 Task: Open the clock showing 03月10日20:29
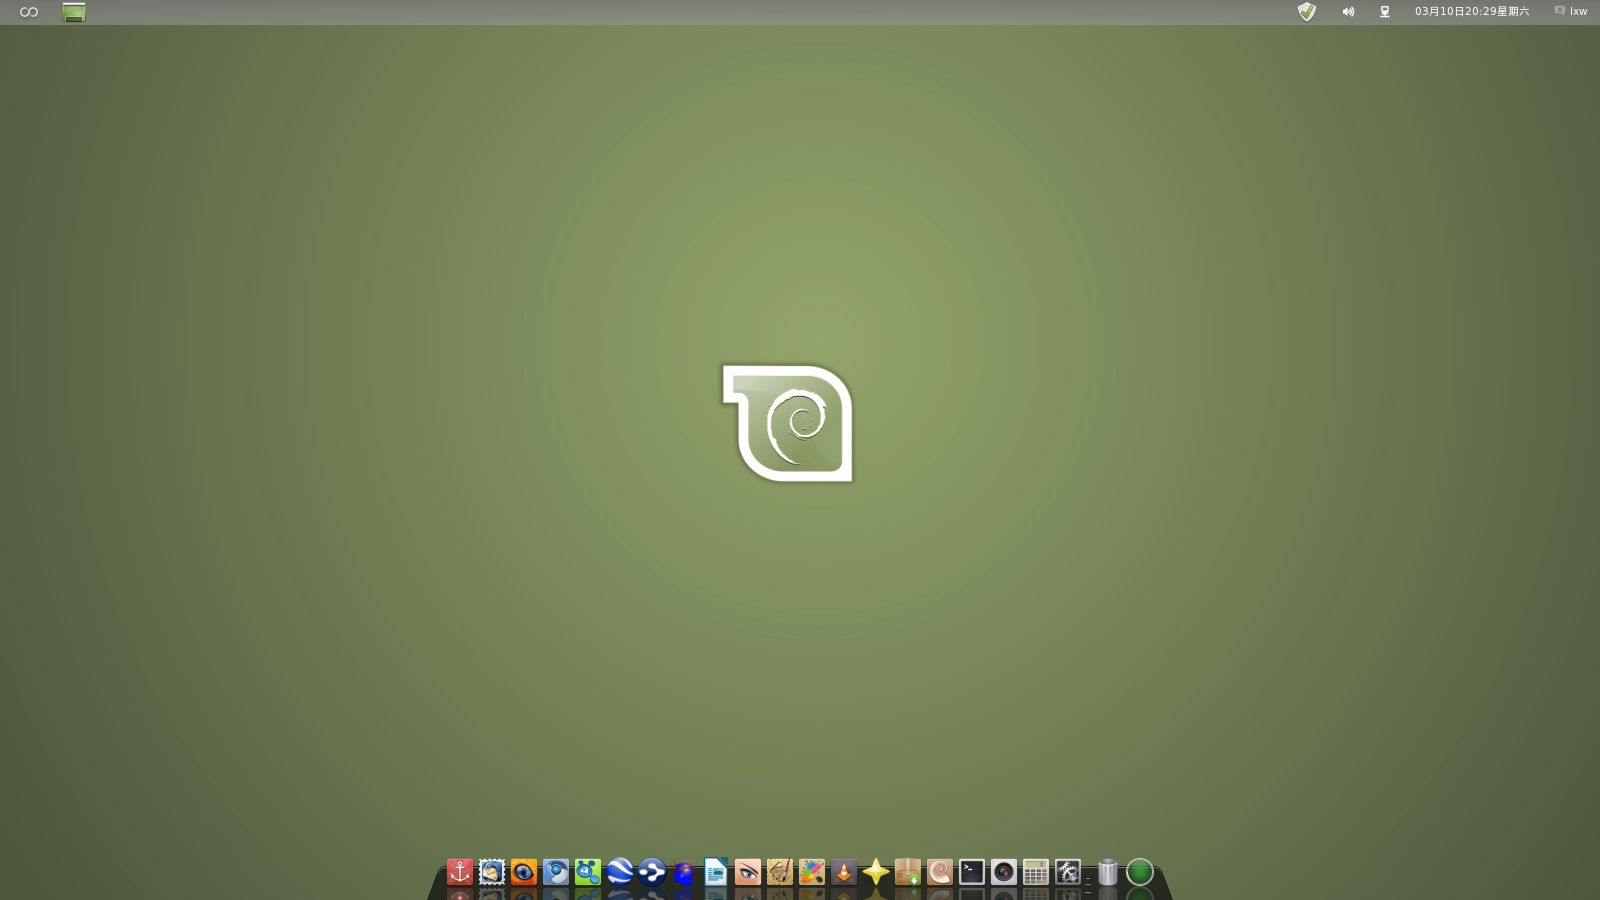(x=1472, y=12)
